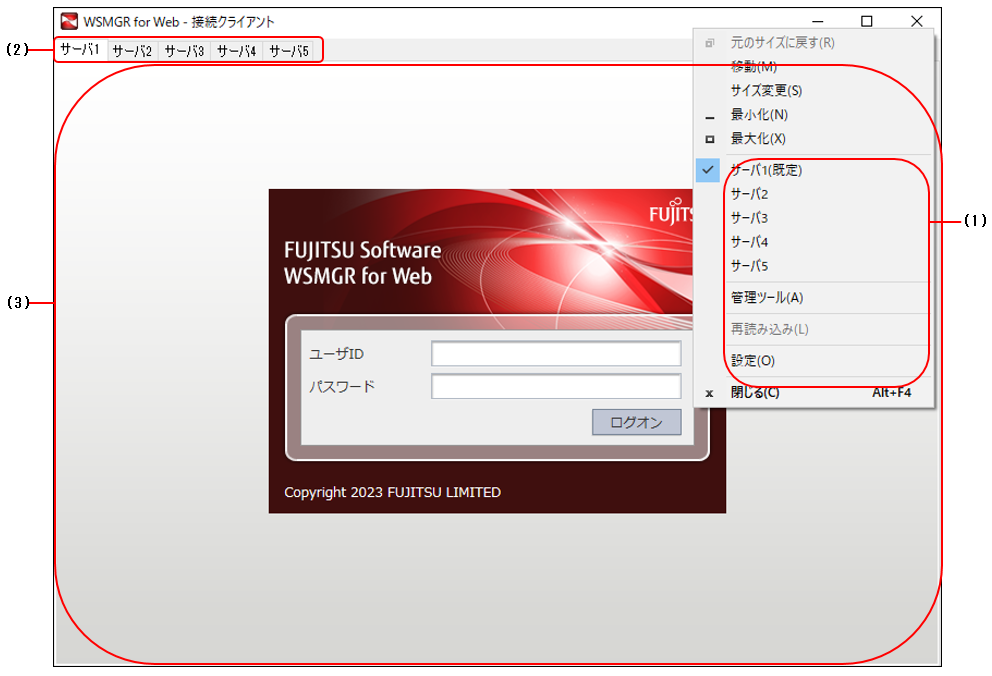Pick サーバ5 in the system menu
The image size is (992, 676).
[749, 266]
